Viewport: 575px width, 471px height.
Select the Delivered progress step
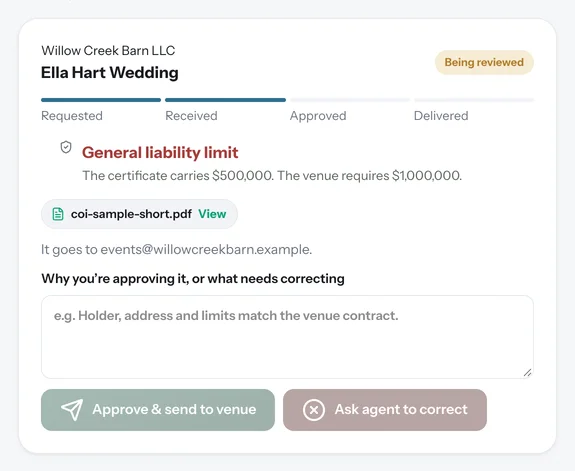tap(474, 110)
